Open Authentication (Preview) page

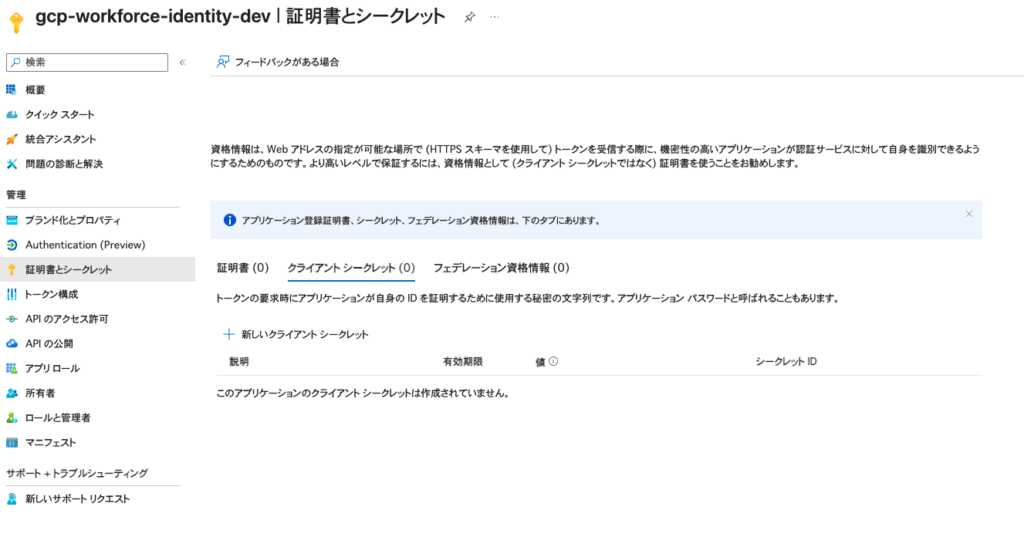click(x=86, y=245)
